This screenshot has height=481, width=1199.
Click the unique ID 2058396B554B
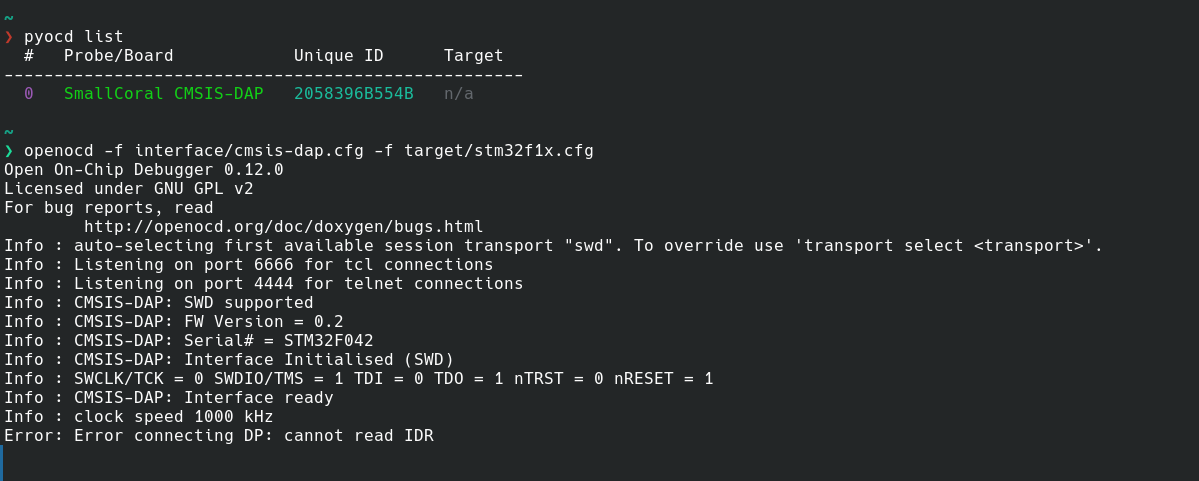point(353,94)
